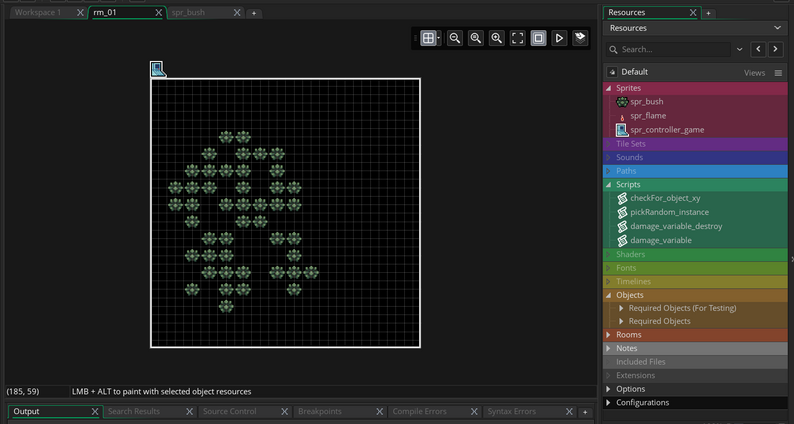Switch to the spr_bush tab

pos(188,13)
